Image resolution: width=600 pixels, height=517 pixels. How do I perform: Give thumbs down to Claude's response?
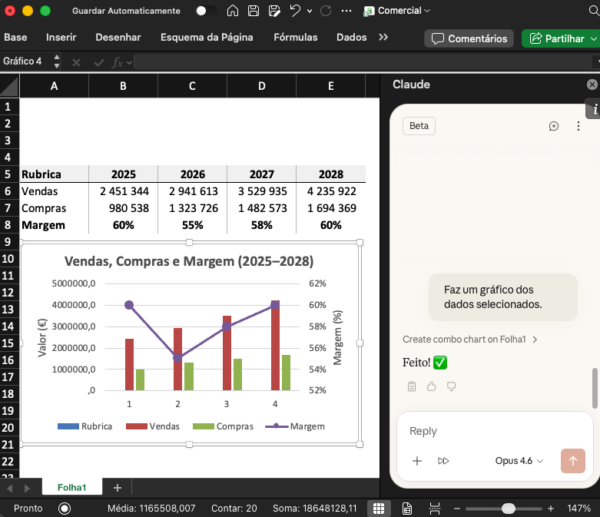(451, 386)
